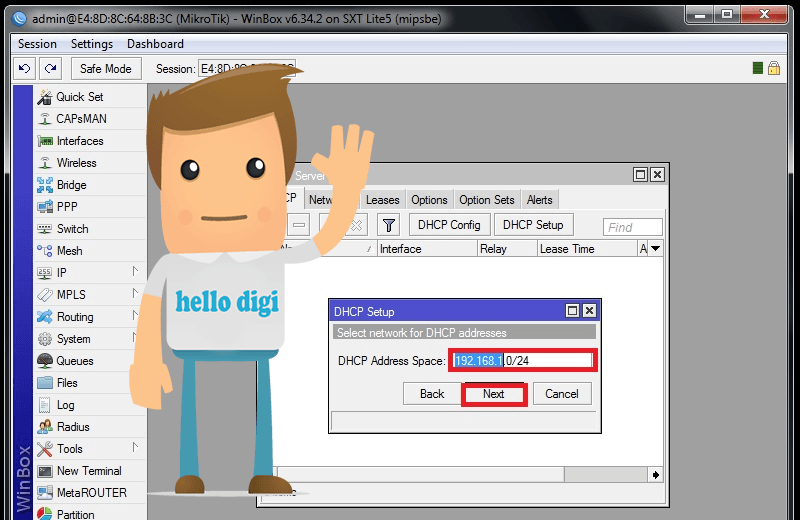Click the green status indicator square

[x=758, y=68]
